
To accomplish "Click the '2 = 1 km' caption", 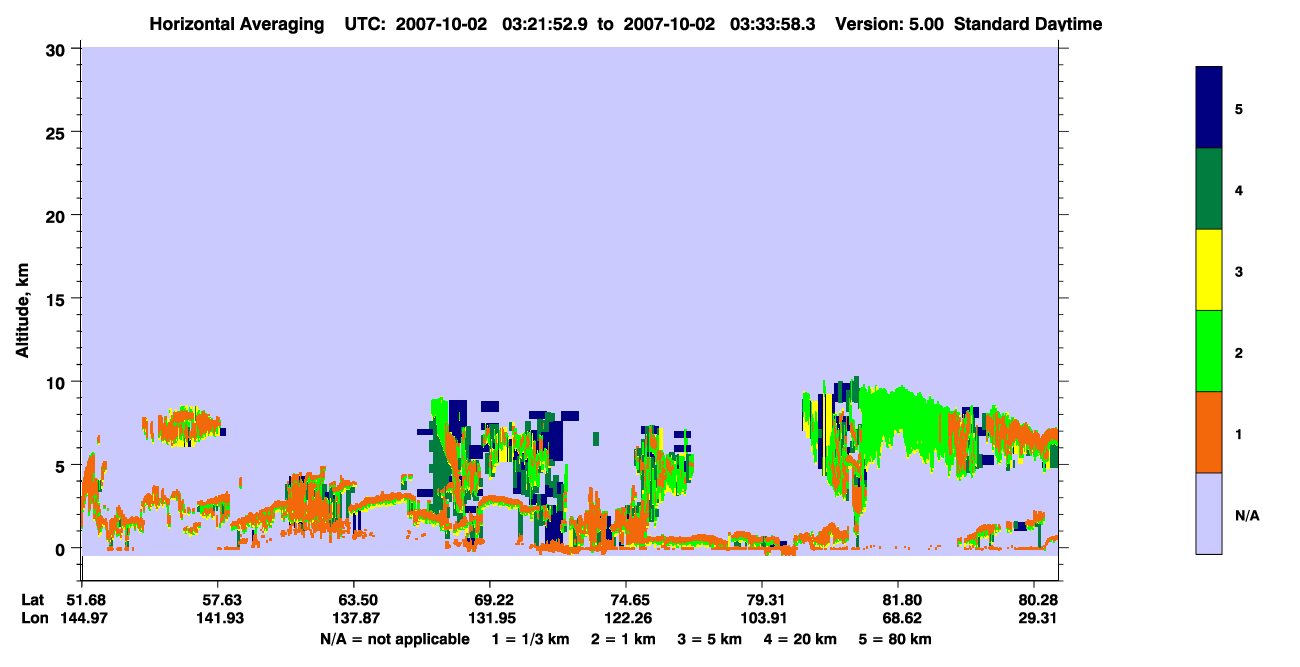I will [622, 639].
